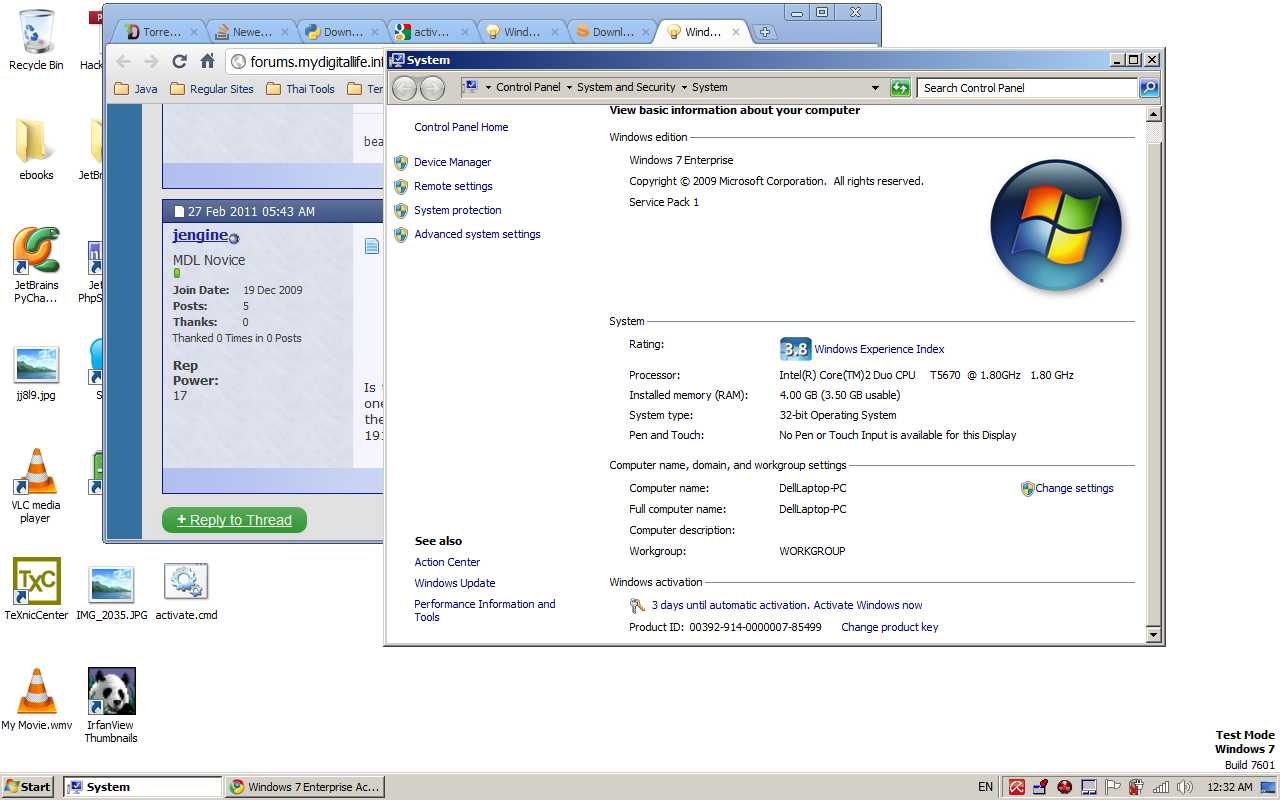Expand the breadcrumb root arrow before Control Panel
The image size is (1280, 800).
tap(488, 88)
